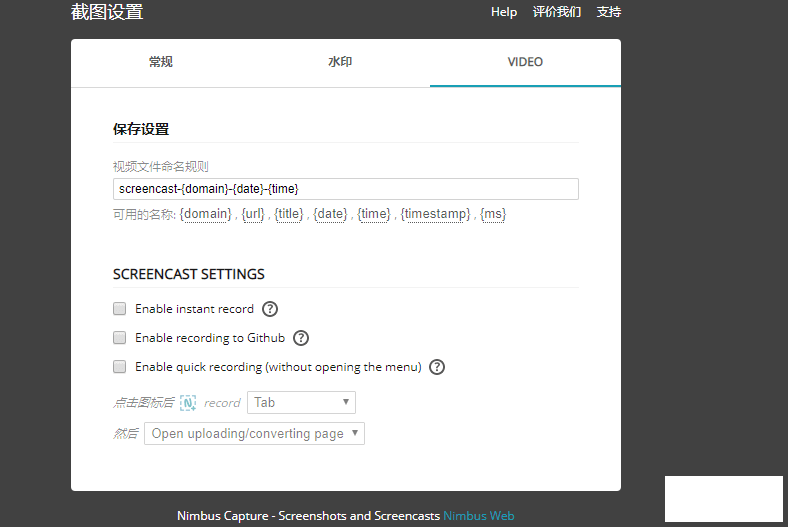The height and width of the screenshot is (527, 788).
Task: Click the video file name pattern field
Action: (x=345, y=189)
